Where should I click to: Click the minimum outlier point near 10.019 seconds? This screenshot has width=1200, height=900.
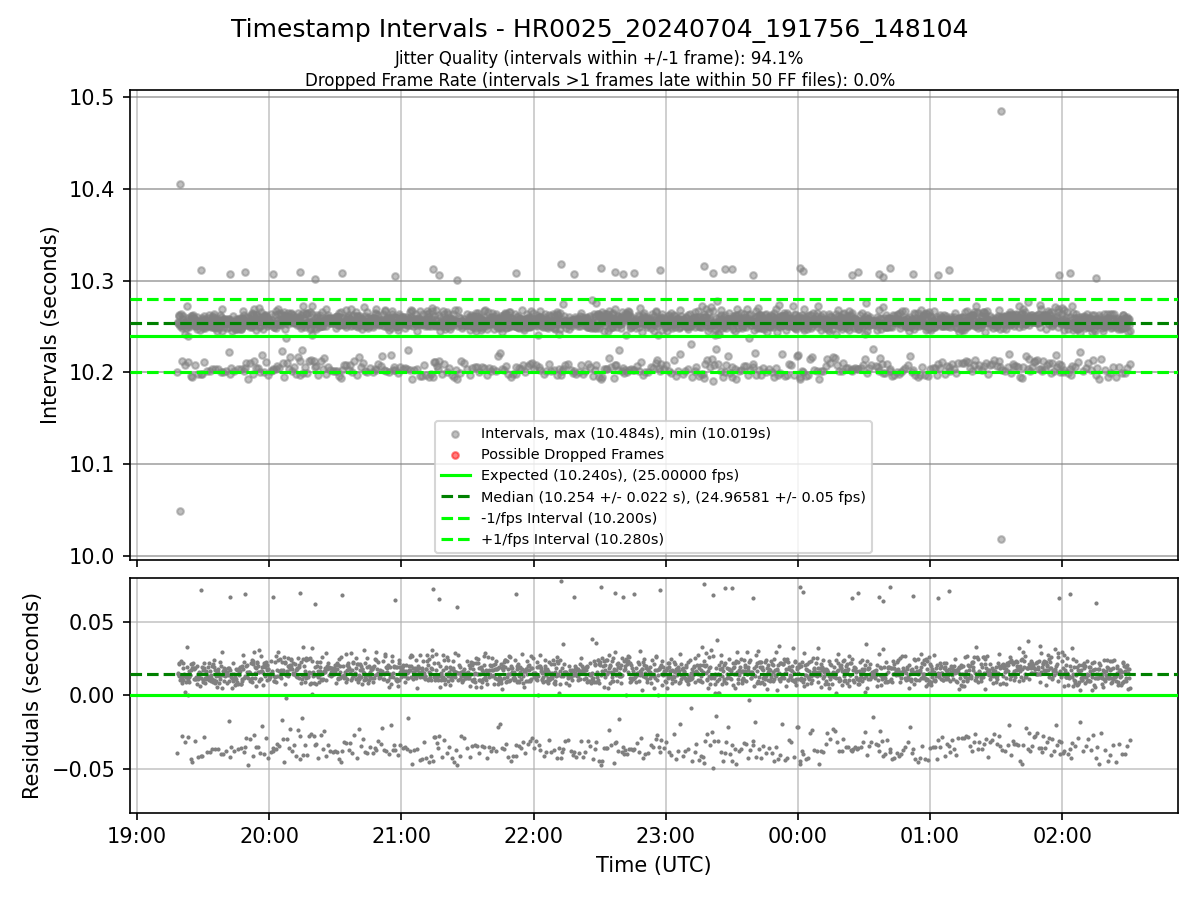[1001, 539]
